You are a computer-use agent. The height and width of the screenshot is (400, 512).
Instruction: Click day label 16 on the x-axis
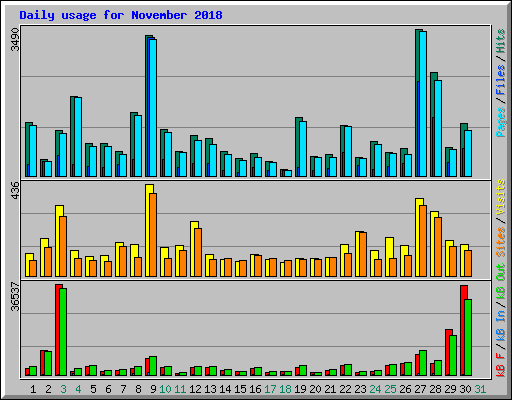tap(255, 389)
